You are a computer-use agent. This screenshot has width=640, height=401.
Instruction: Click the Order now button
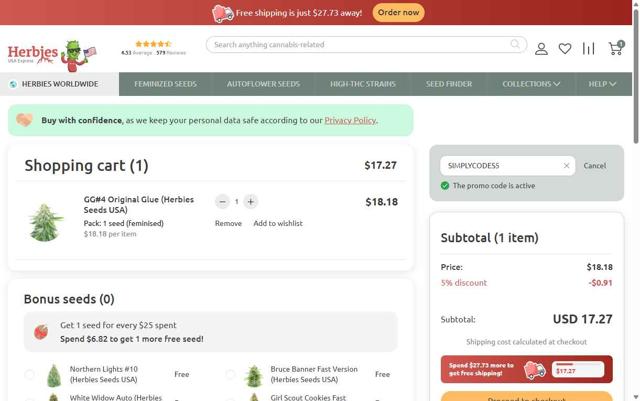pos(398,13)
